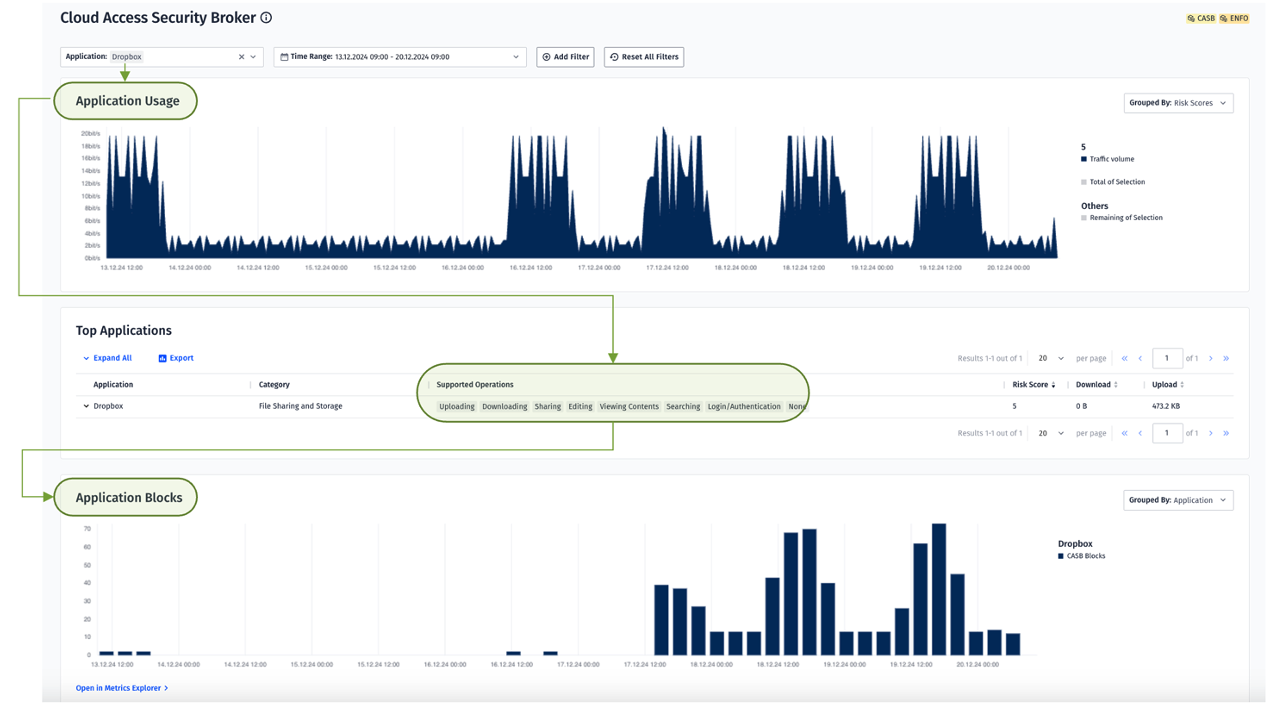The image size is (1280, 716).
Task: Click next page arrow in bottom pagination
Action: [1211, 433]
